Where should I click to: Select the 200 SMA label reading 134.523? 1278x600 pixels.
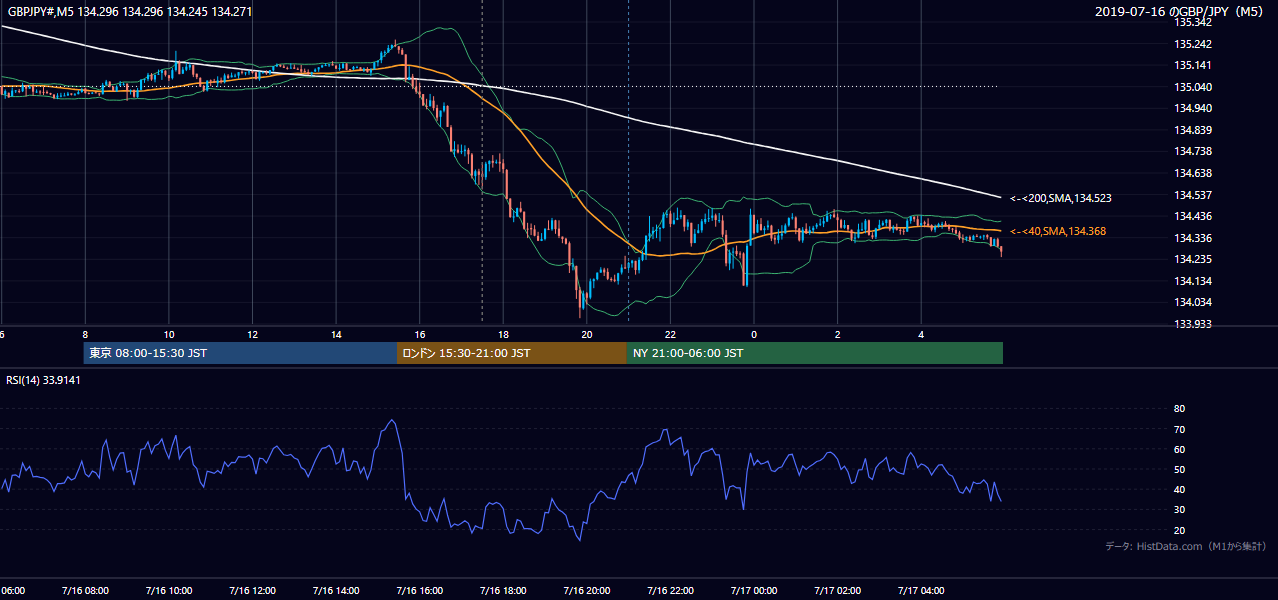[1061, 199]
